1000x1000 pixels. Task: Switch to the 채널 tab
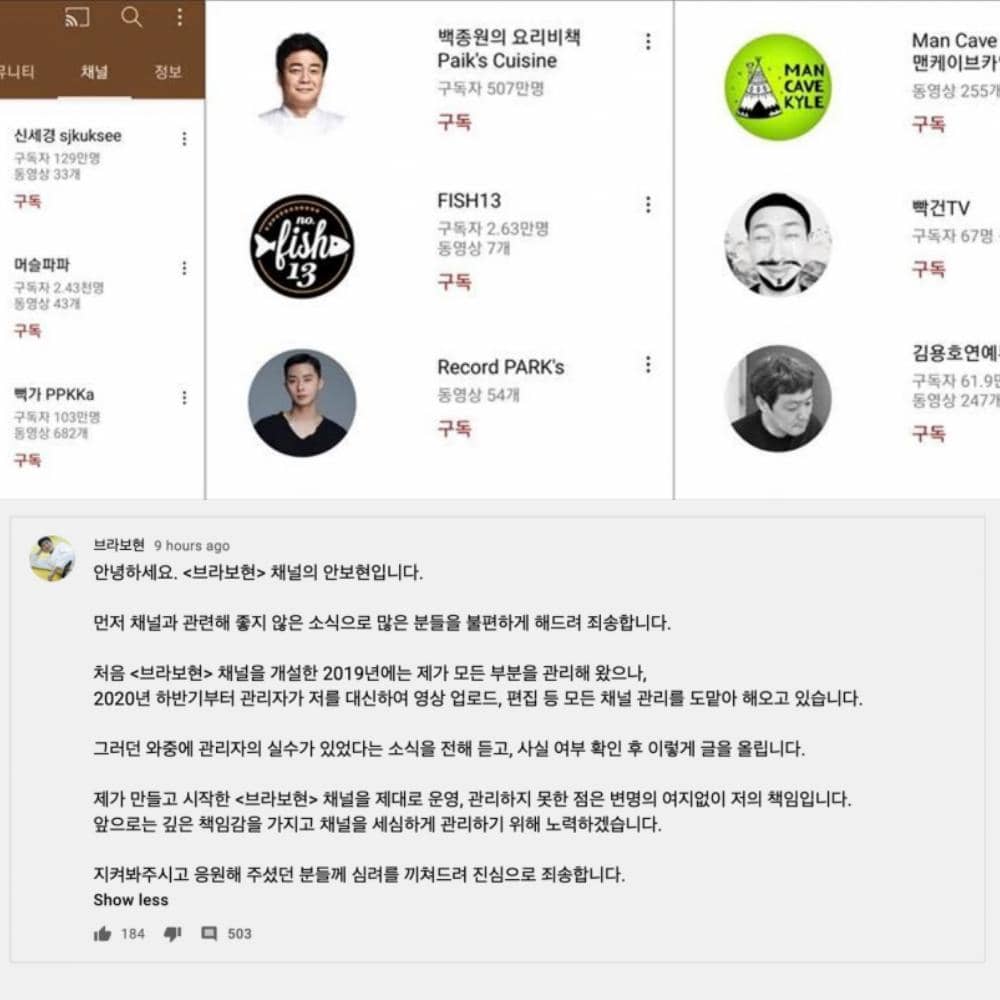tap(94, 72)
